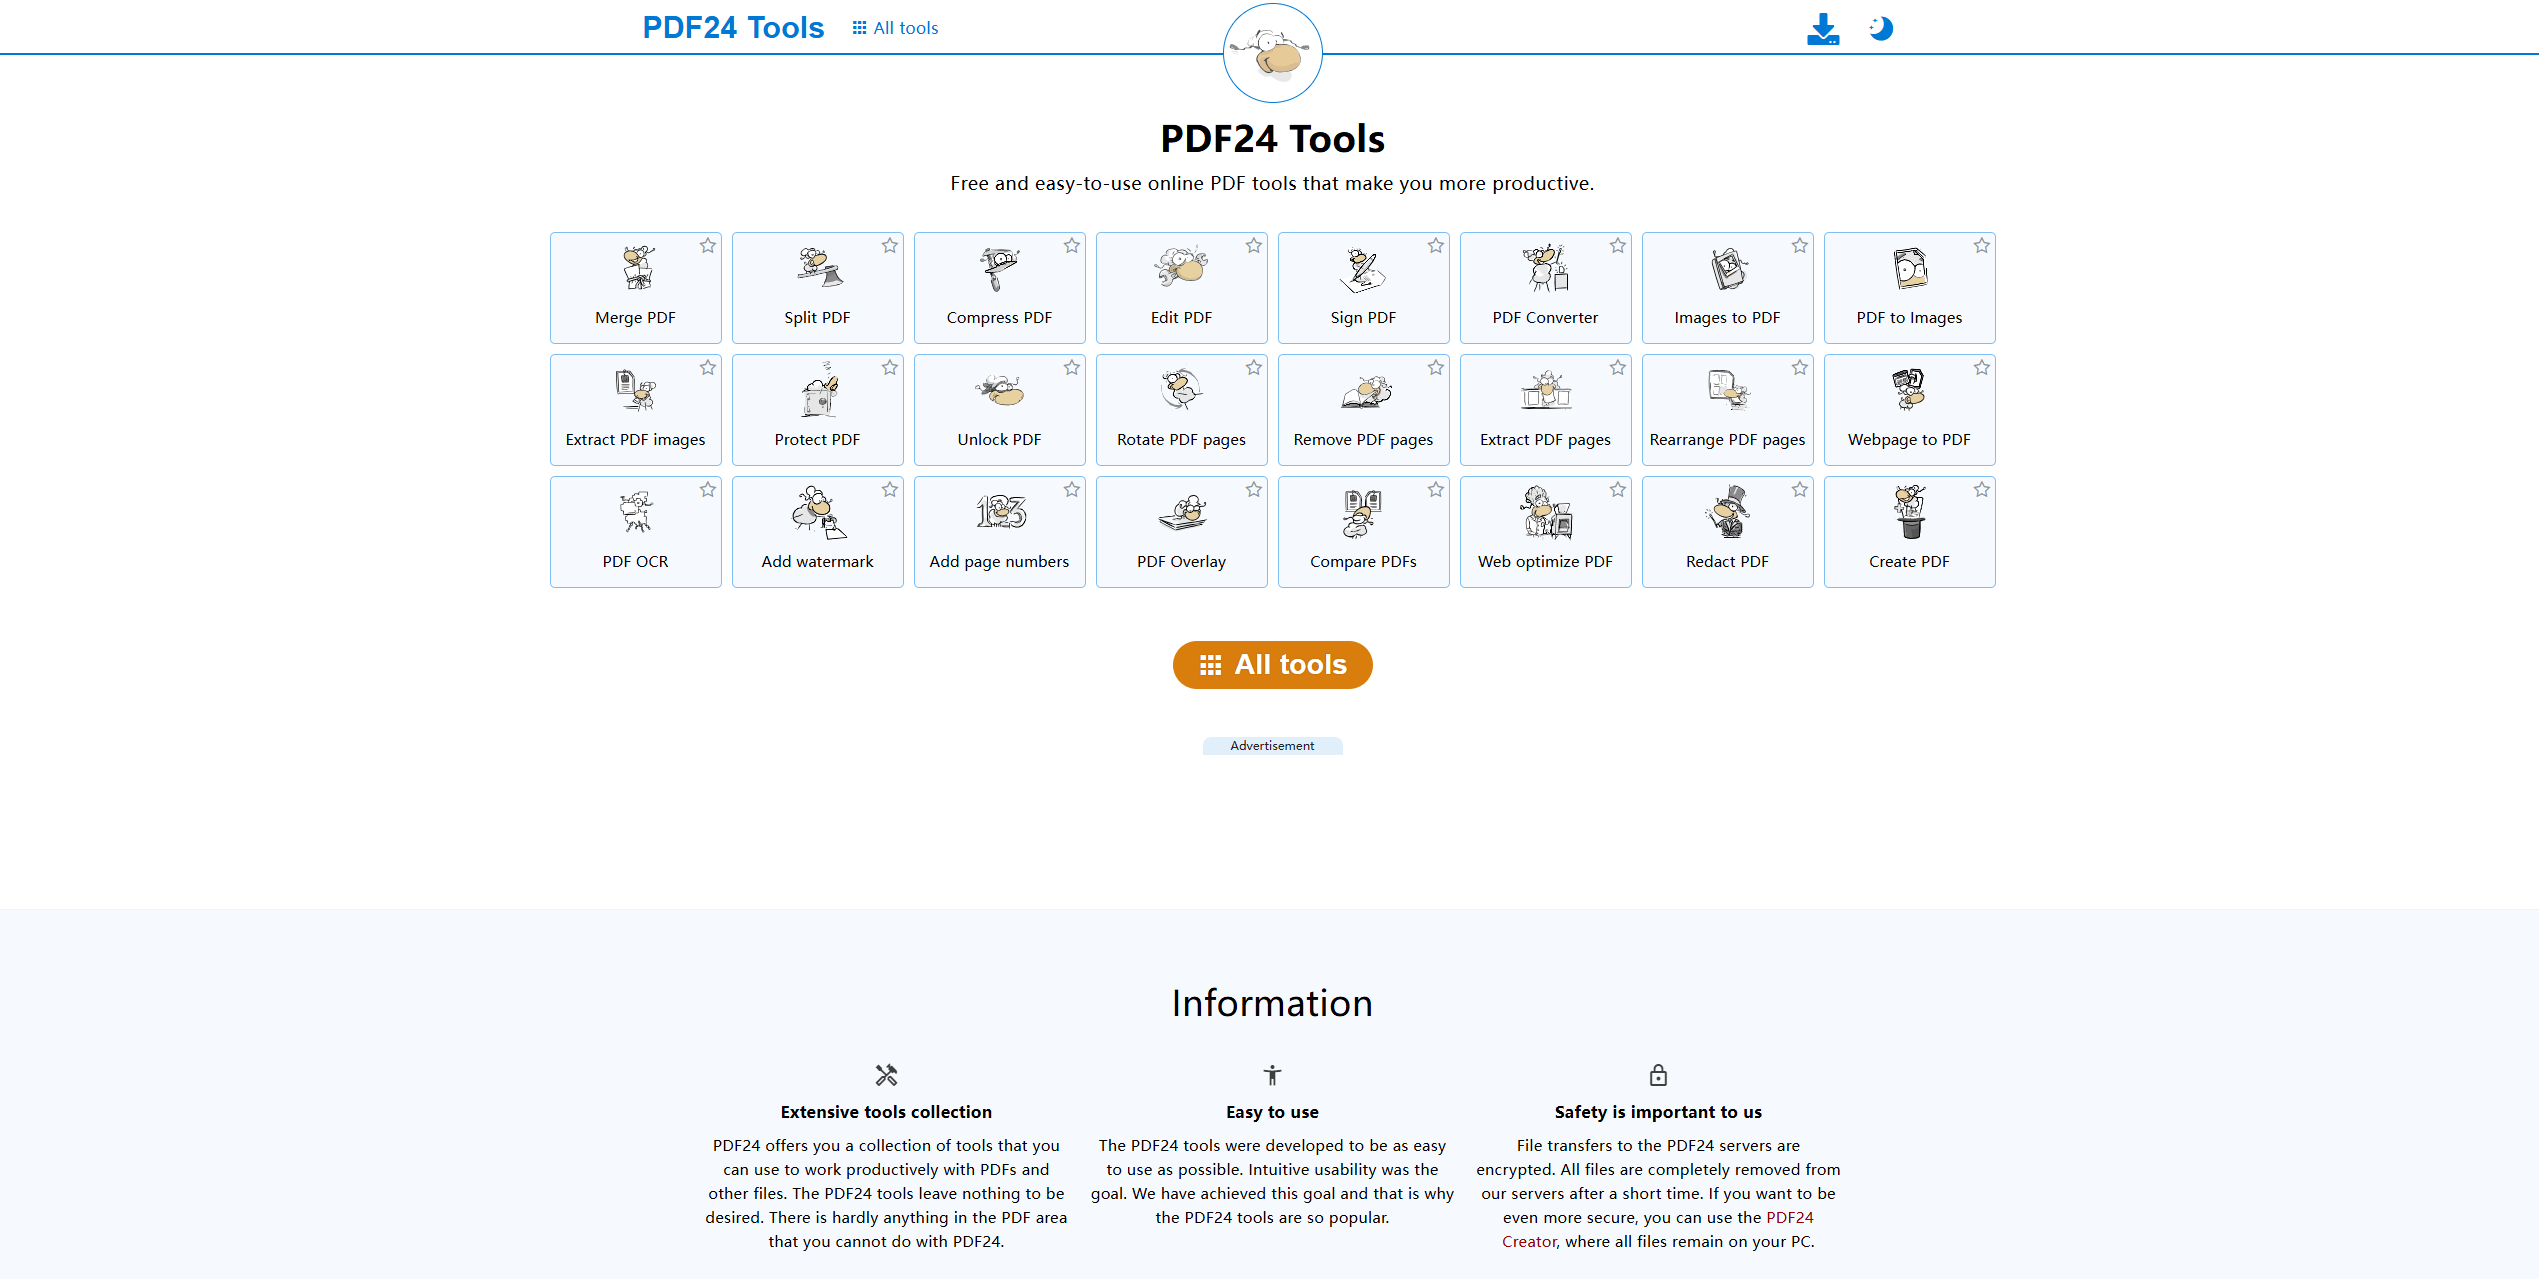Viewport: 2539px width, 1279px height.
Task: Open the Rotate PDF pages tool
Action: pyautogui.click(x=1181, y=410)
